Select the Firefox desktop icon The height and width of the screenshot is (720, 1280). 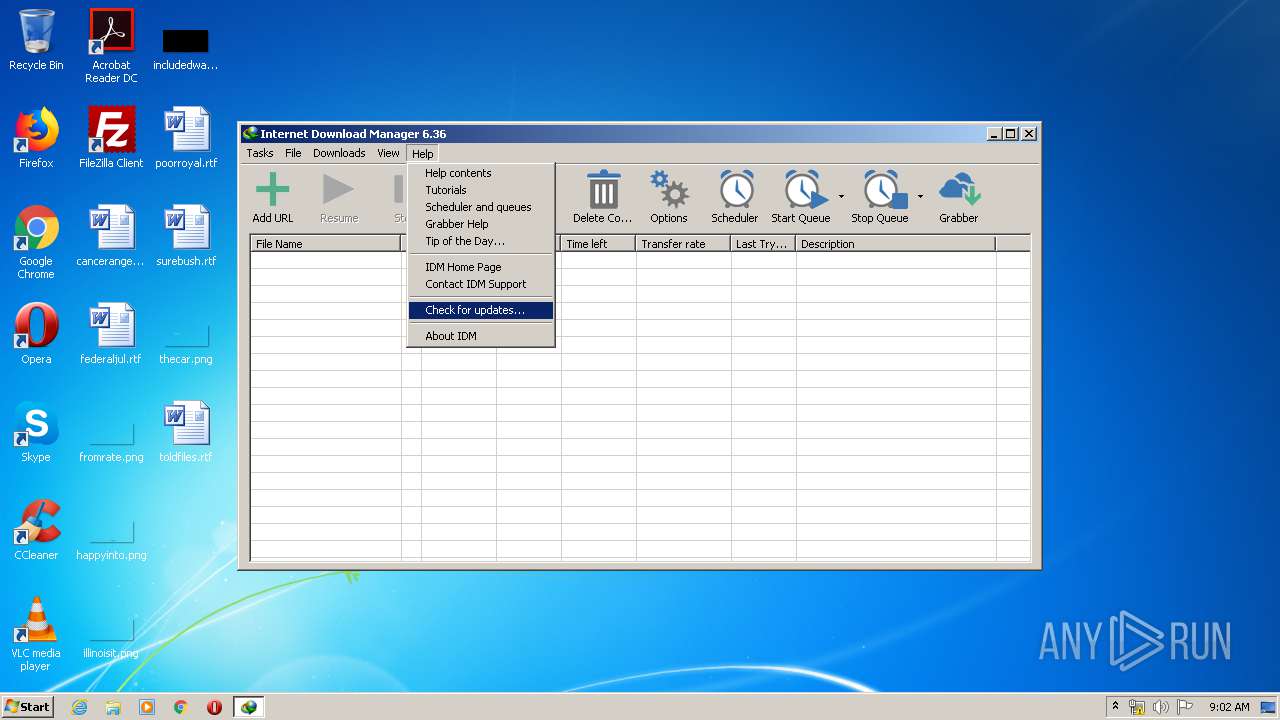click(x=36, y=138)
